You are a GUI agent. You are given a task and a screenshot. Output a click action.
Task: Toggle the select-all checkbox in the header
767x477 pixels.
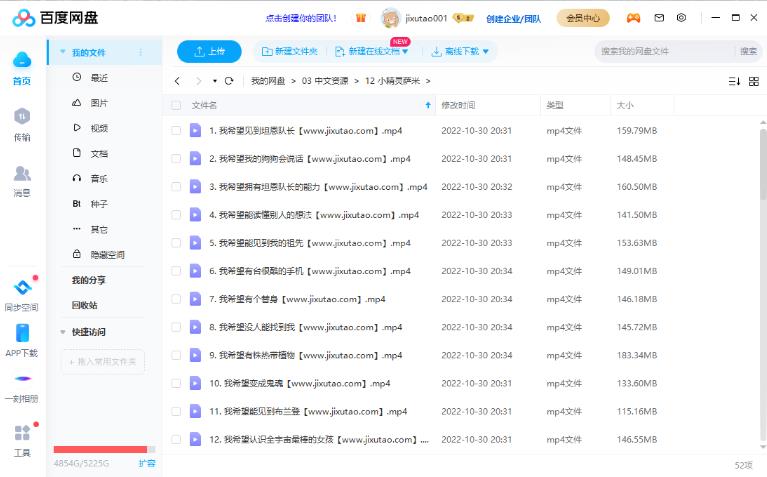(176, 105)
